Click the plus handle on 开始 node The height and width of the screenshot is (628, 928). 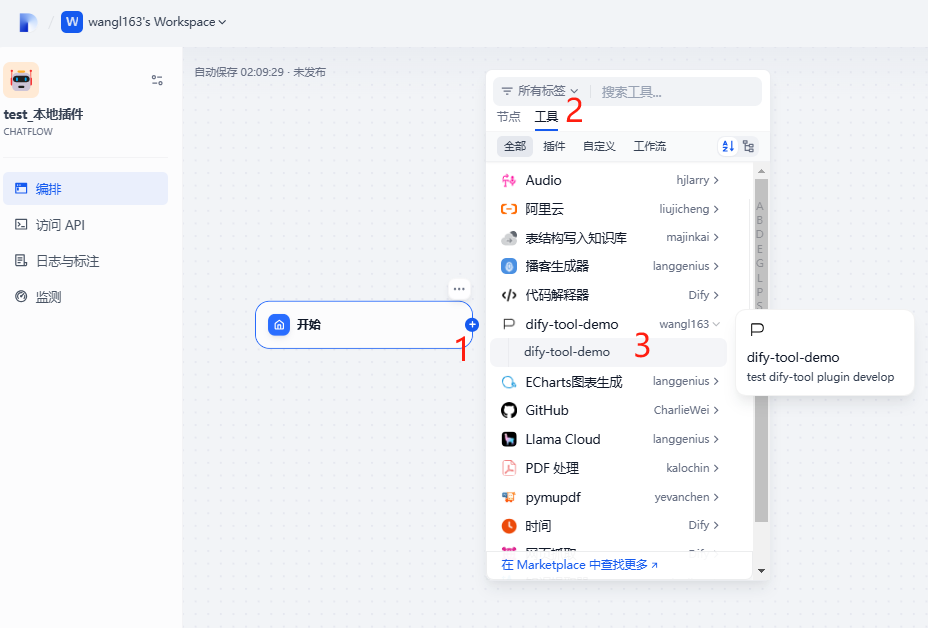pos(472,324)
